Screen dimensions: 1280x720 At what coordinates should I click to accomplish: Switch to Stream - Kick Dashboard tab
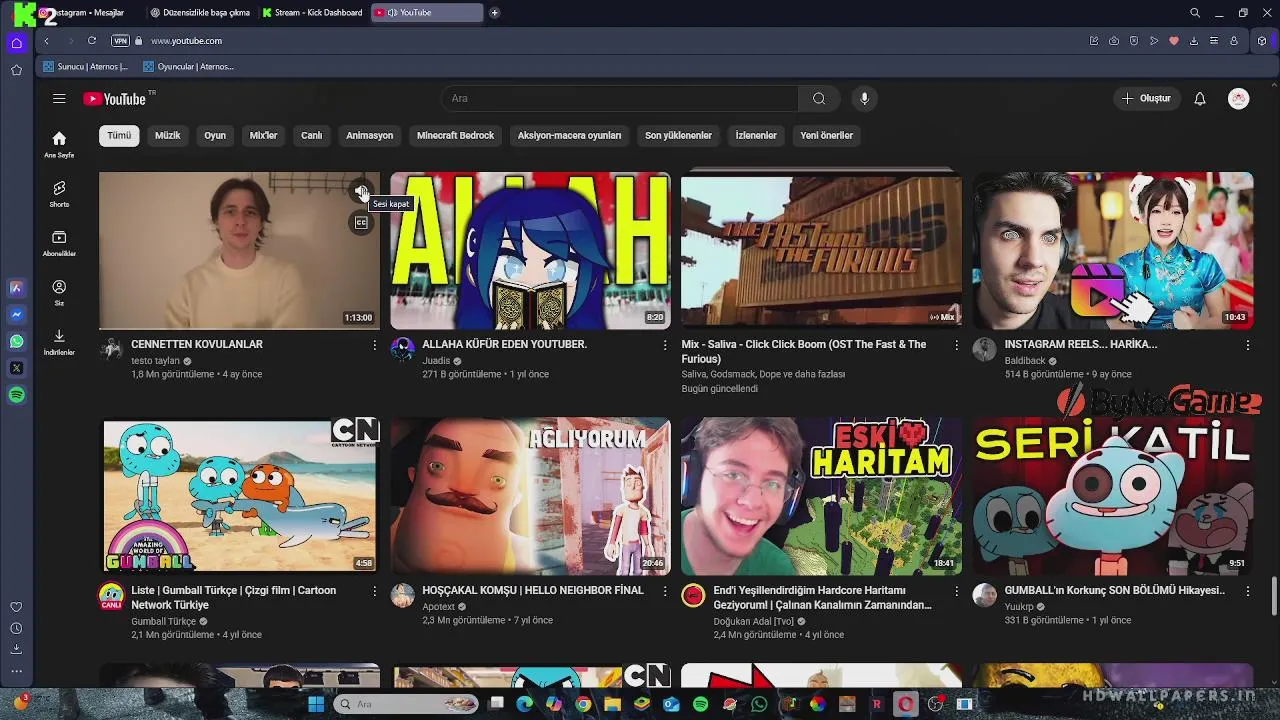tap(311, 13)
